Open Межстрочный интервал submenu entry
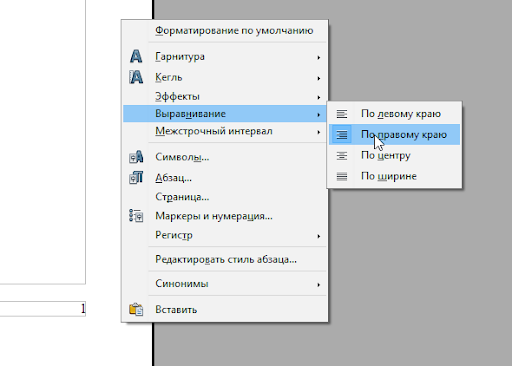 click(225, 131)
